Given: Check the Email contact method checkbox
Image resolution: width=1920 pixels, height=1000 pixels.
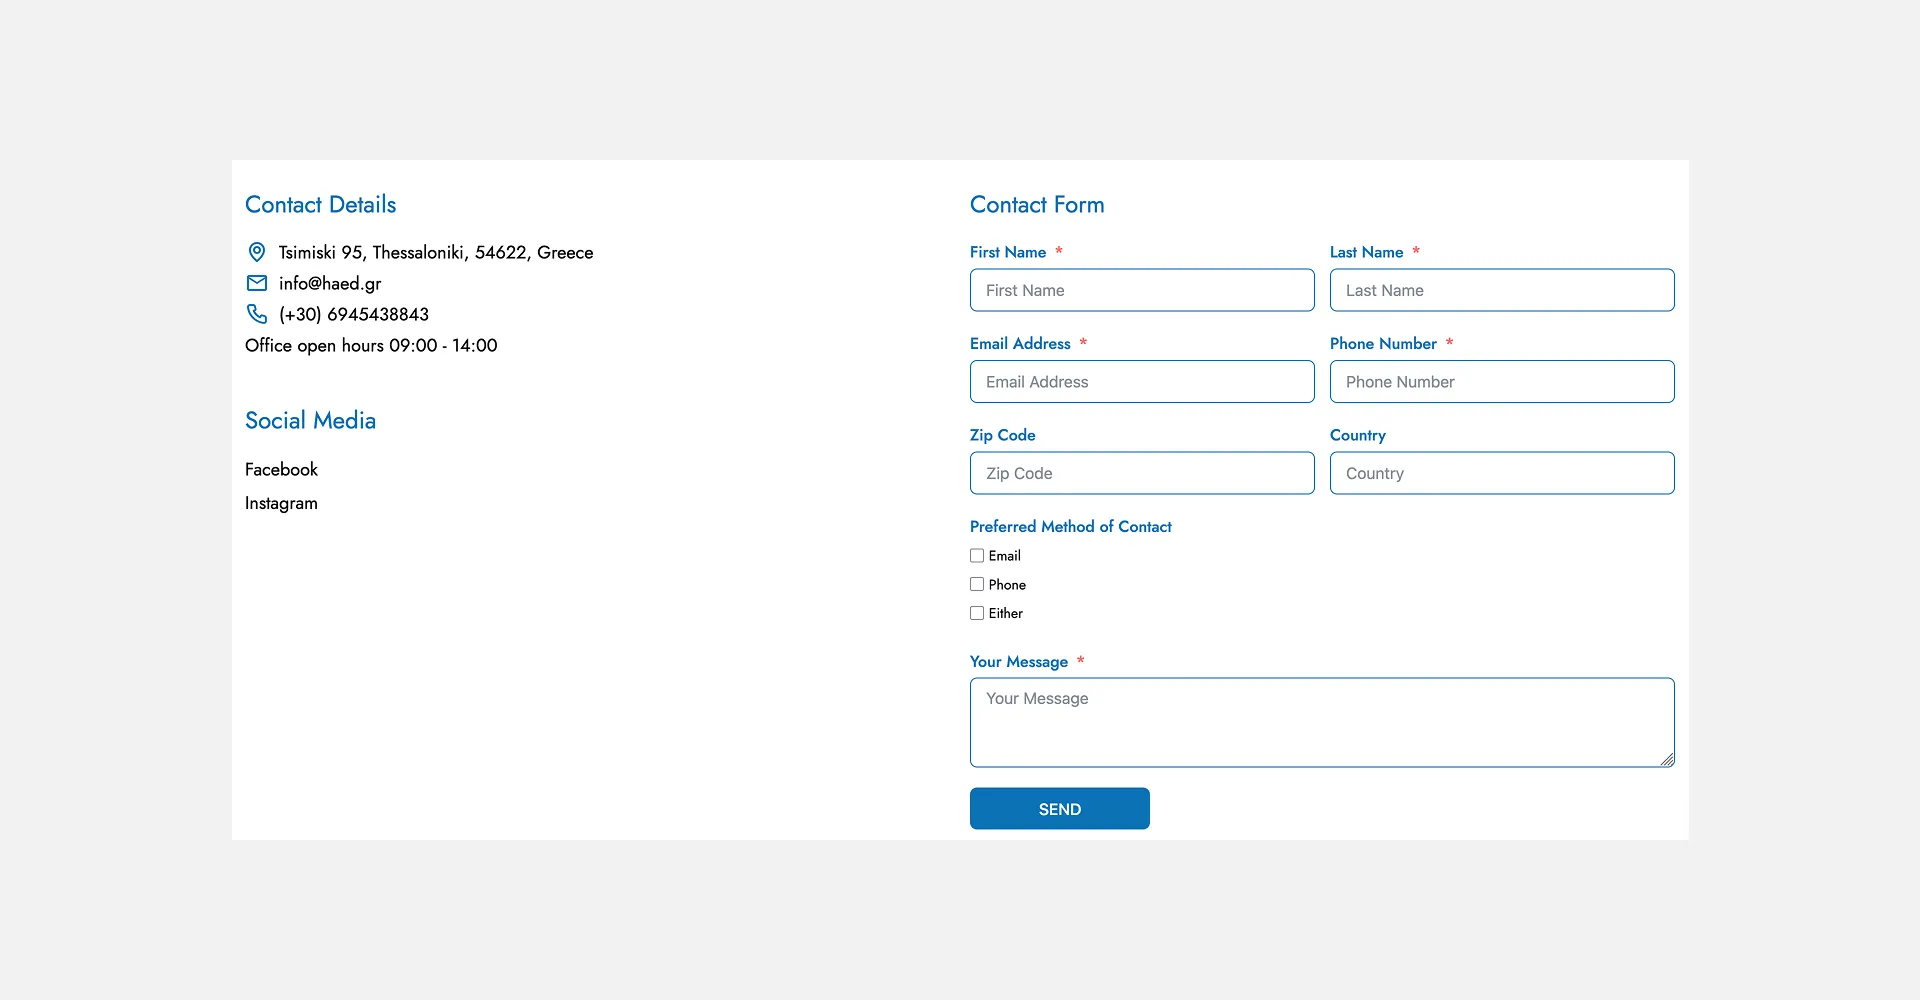Looking at the screenshot, I should pos(977,556).
